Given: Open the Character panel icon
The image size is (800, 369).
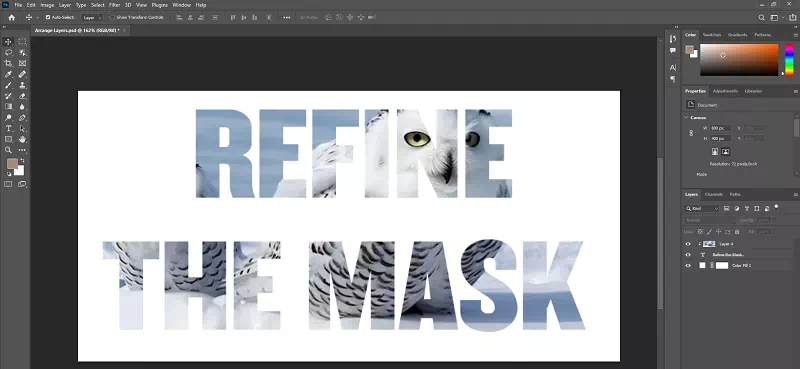Looking at the screenshot, I should [673, 68].
